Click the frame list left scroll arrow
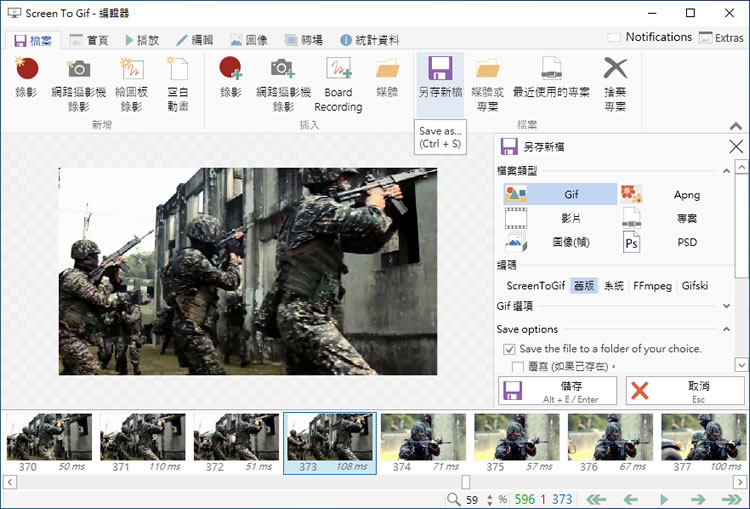 click(10, 482)
